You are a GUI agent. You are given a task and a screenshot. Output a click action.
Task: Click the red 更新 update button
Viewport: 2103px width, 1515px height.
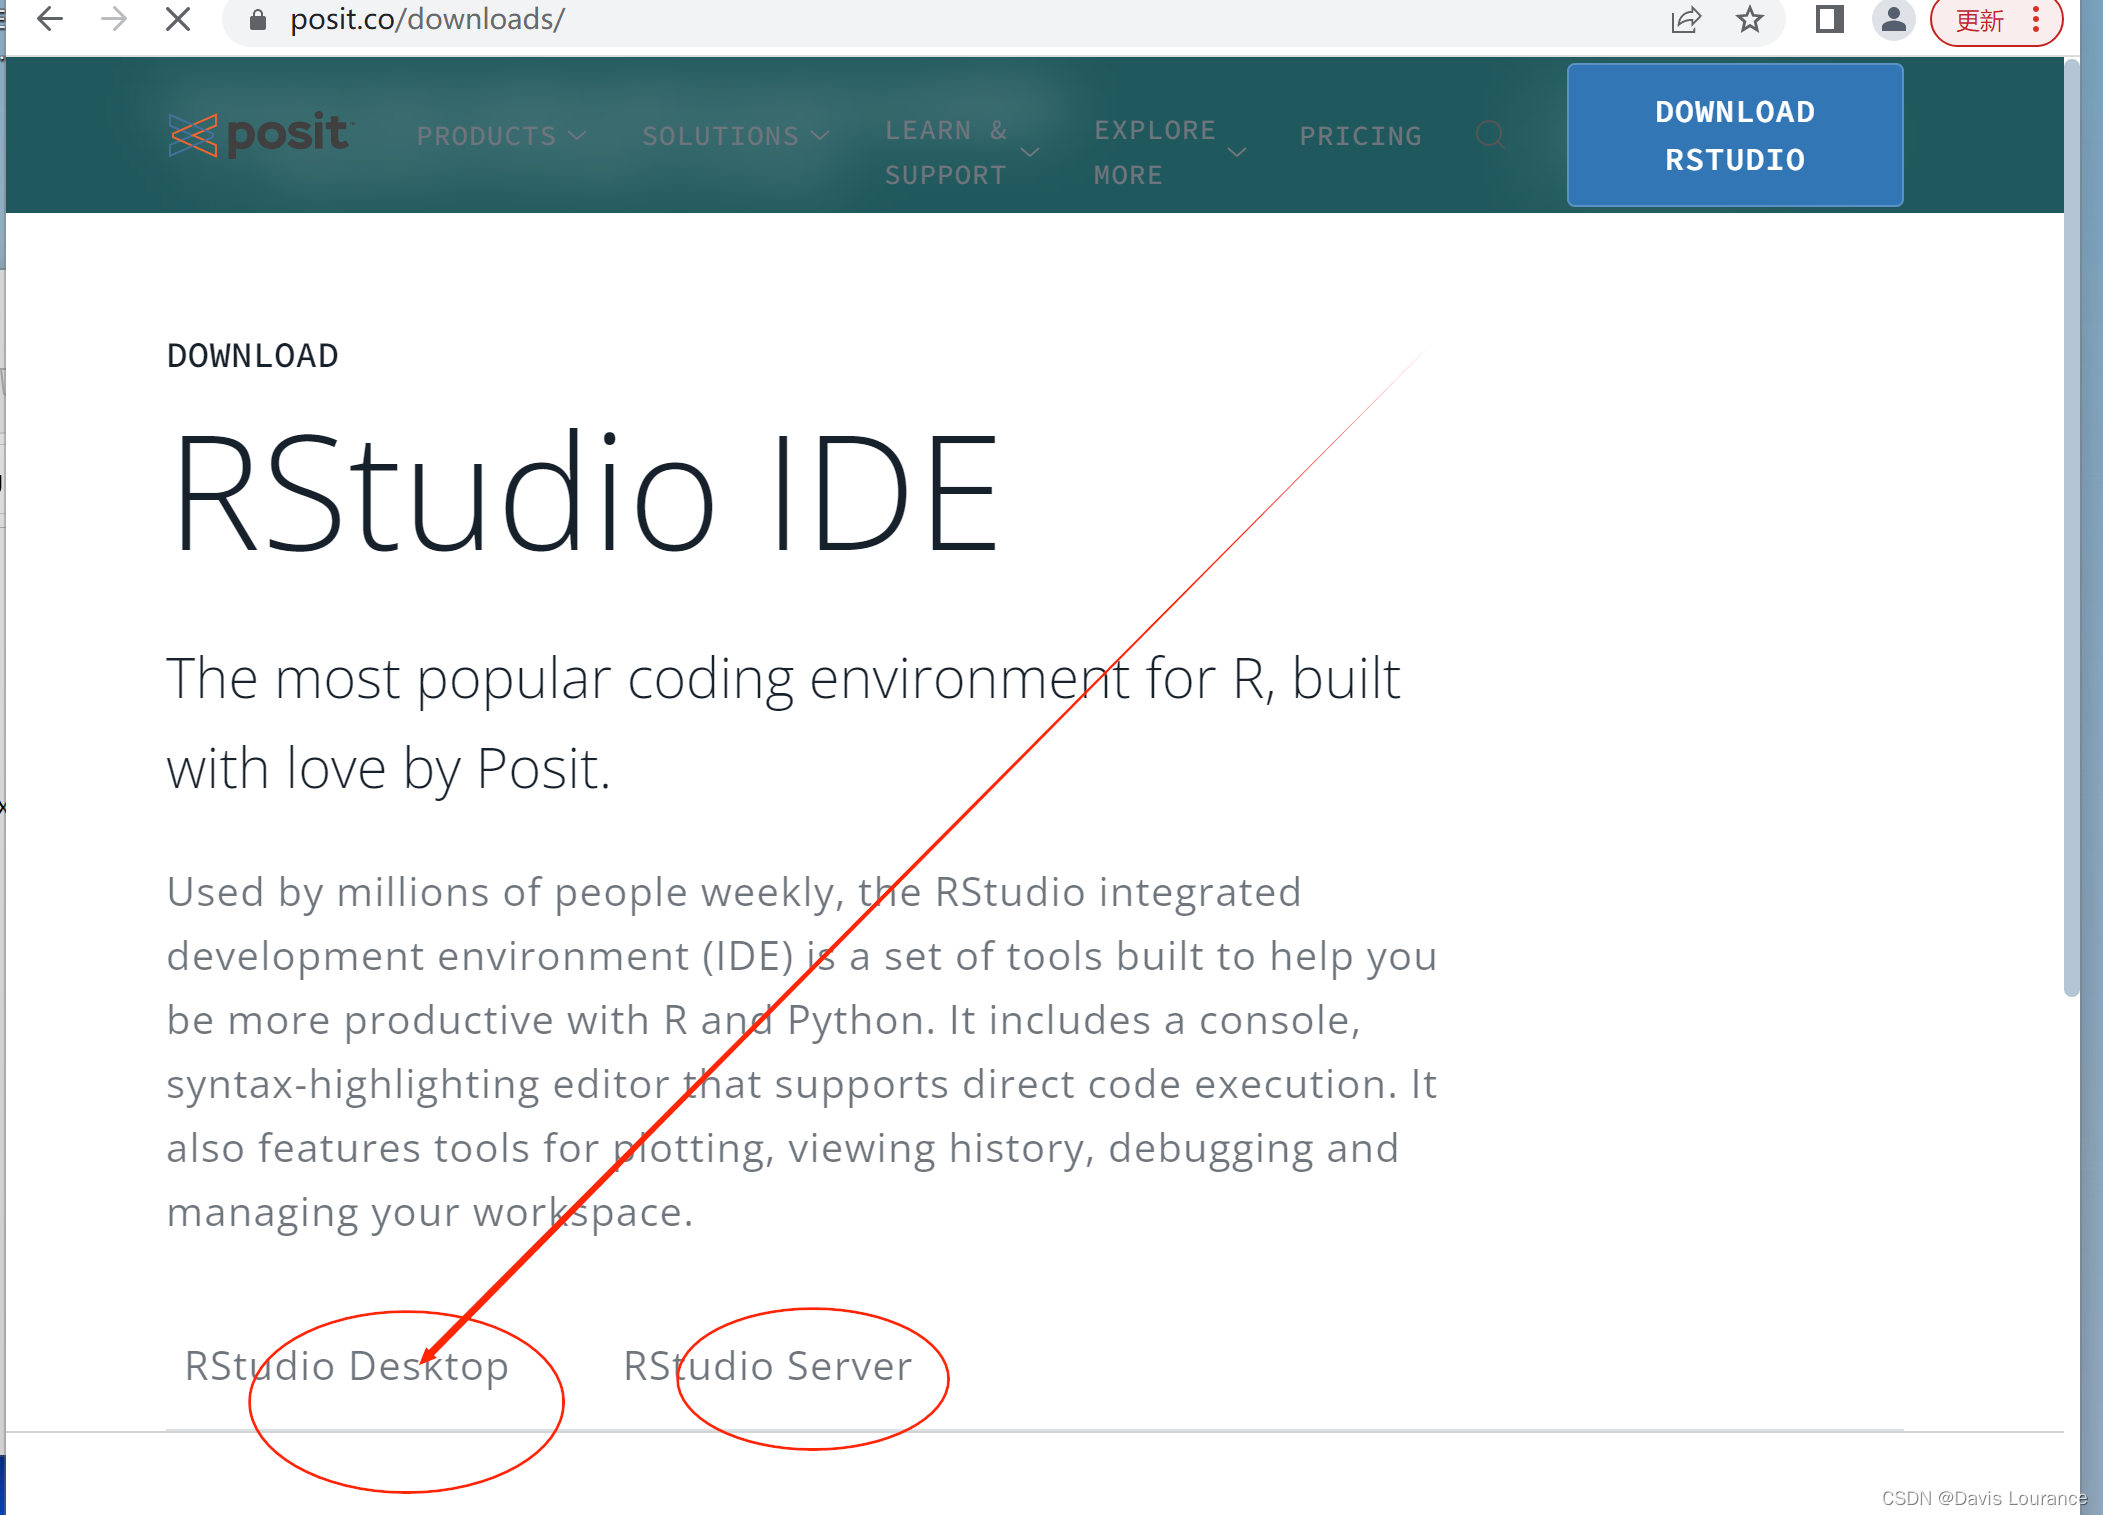click(1980, 20)
